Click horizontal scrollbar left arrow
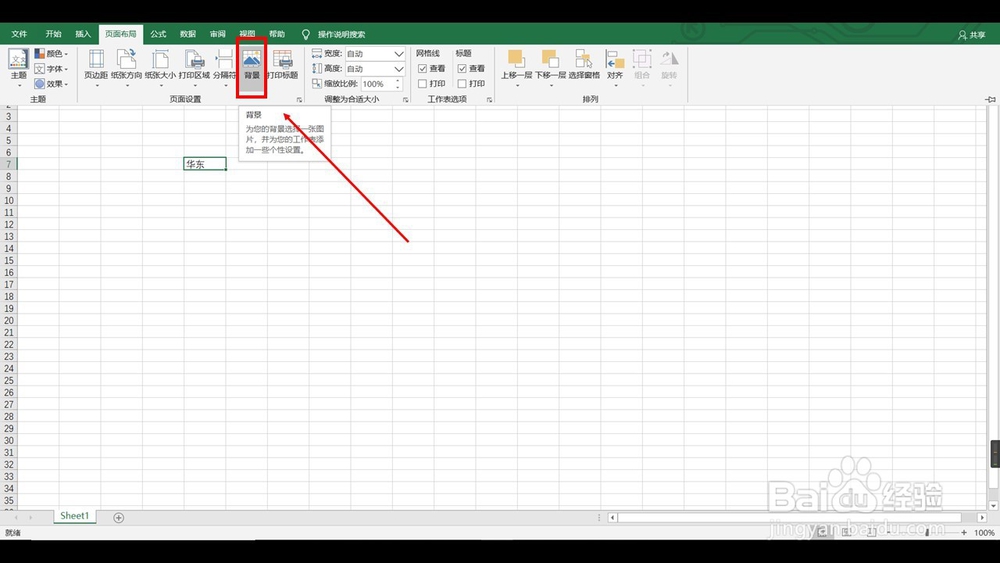 click(x=612, y=518)
